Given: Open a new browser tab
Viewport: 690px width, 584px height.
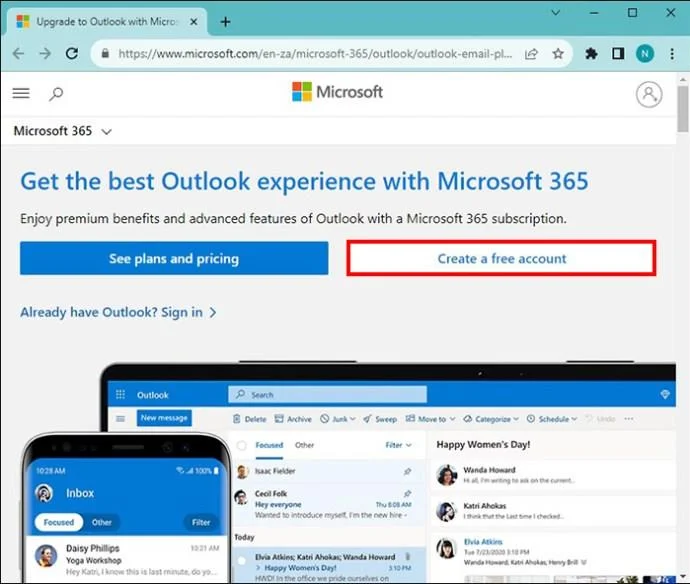Looking at the screenshot, I should [x=225, y=22].
